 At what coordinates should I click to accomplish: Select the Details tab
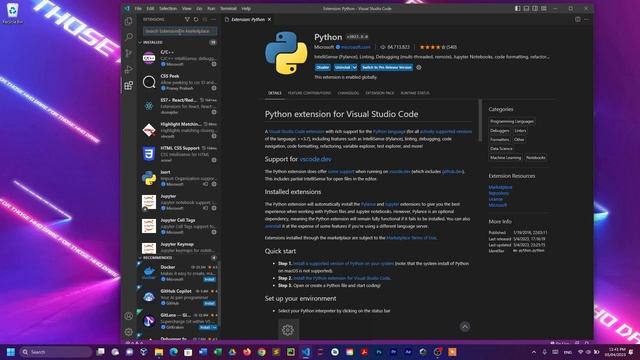click(x=275, y=93)
